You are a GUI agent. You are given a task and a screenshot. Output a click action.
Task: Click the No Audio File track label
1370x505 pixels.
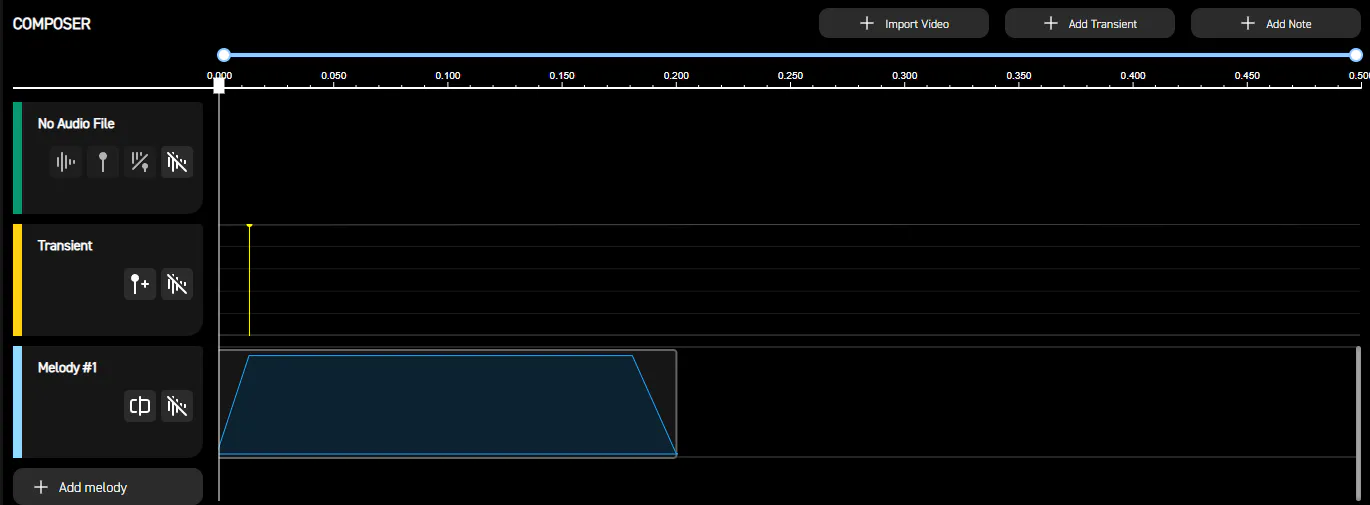(x=76, y=124)
